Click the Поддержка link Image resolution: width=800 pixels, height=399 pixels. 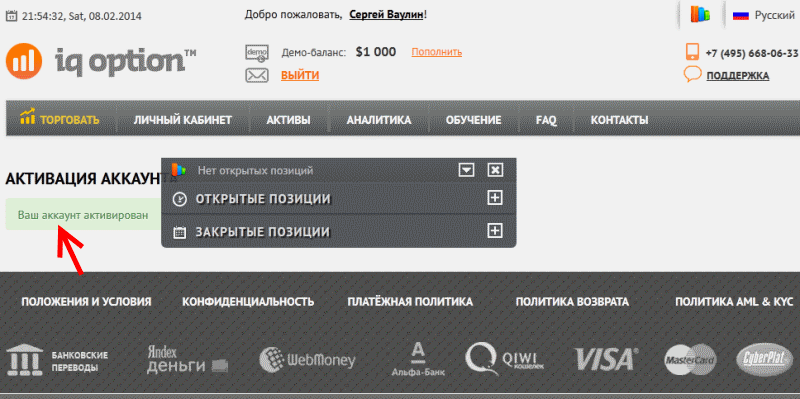[738, 76]
